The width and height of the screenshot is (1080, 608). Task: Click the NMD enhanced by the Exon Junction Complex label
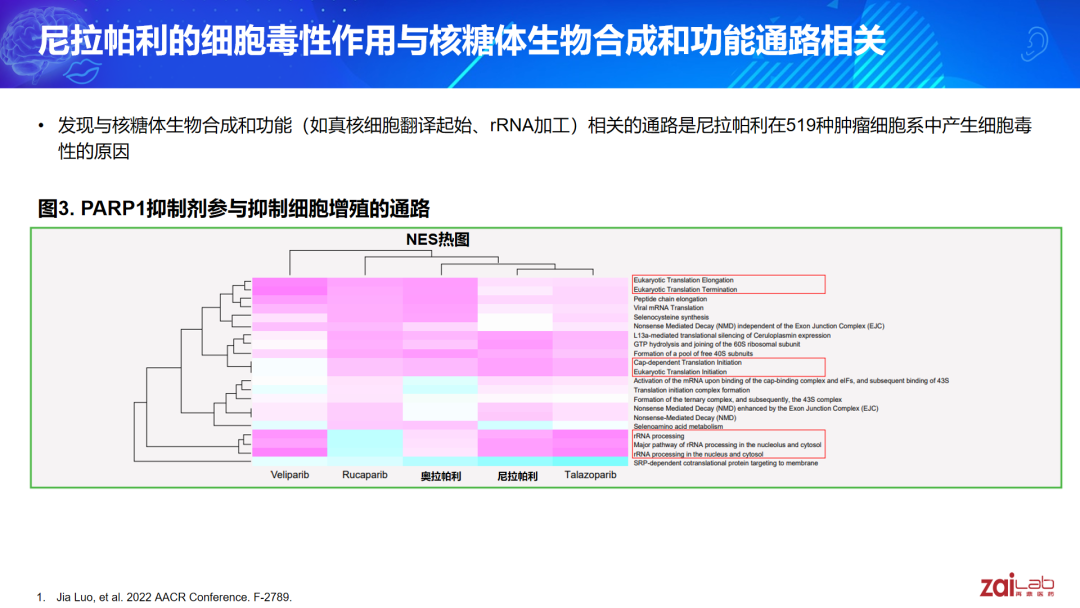coord(756,408)
